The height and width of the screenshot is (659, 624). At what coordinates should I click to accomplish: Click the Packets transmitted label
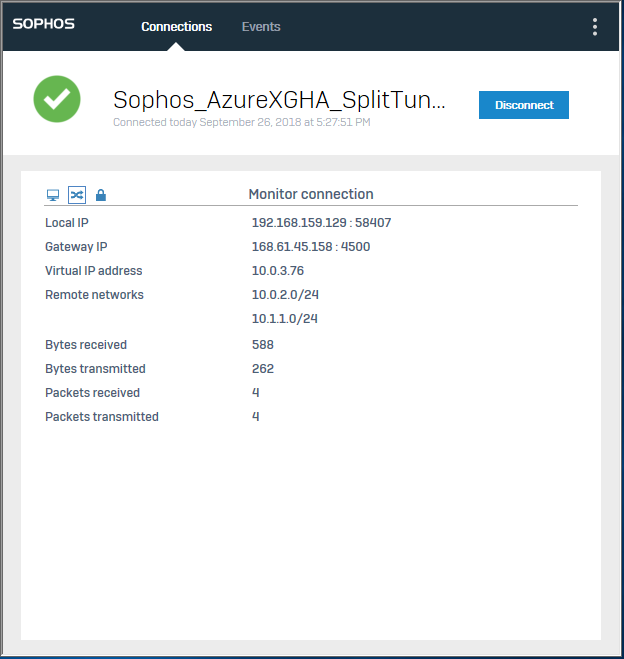pyautogui.click(x=102, y=417)
